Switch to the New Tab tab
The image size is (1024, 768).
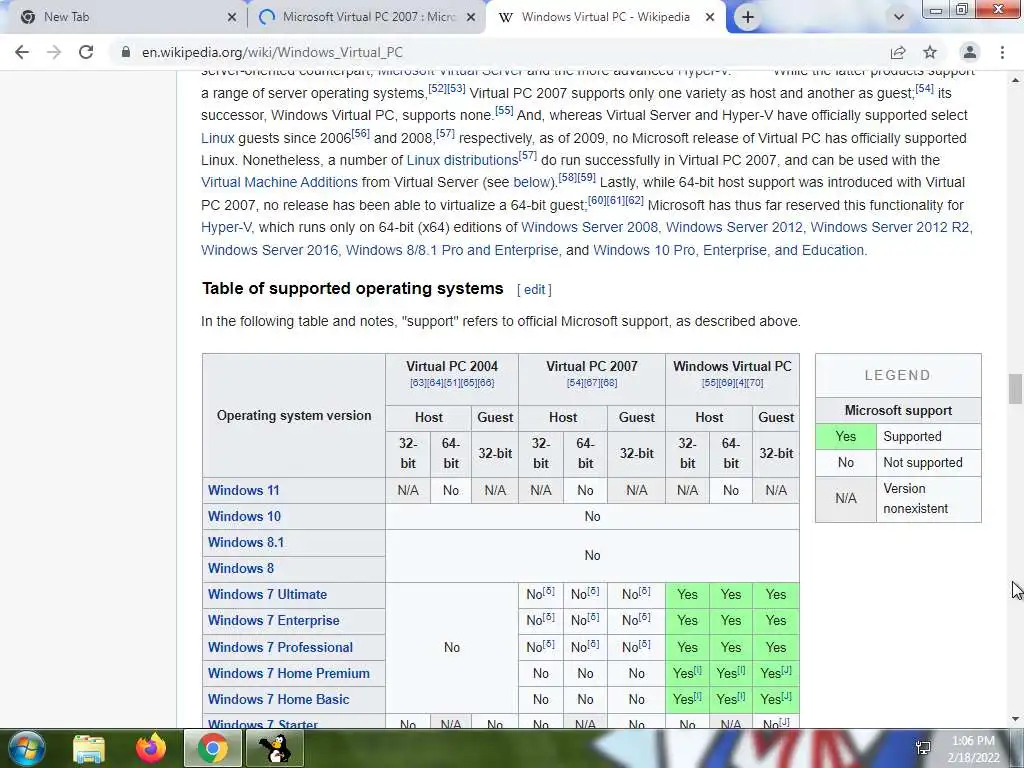[124, 17]
